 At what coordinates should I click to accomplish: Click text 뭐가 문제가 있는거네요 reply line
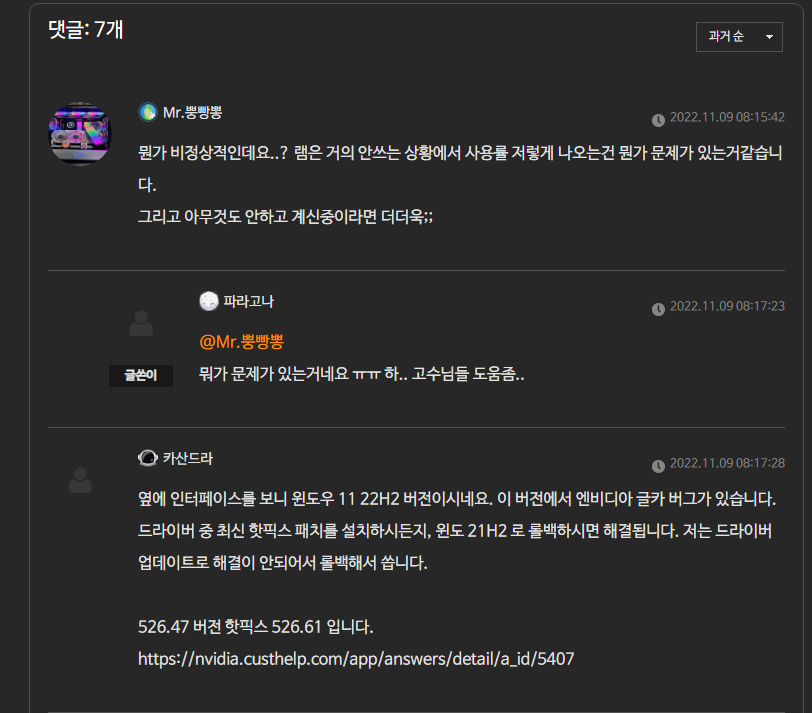[x=361, y=374]
